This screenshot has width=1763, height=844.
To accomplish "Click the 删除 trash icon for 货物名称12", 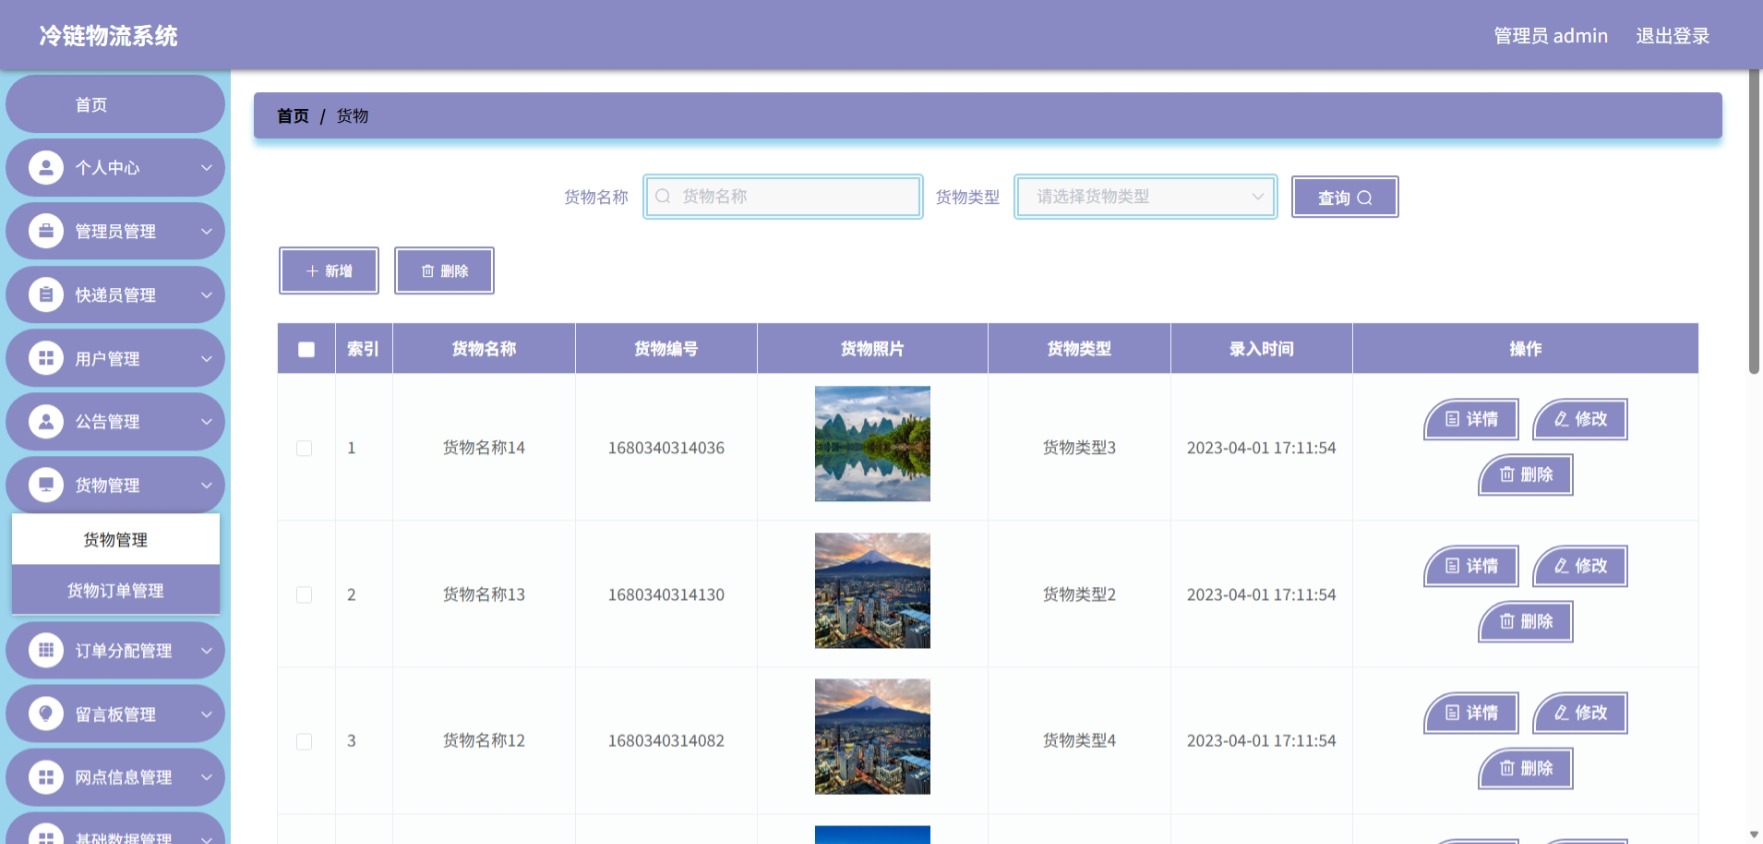I will [x=1507, y=768].
